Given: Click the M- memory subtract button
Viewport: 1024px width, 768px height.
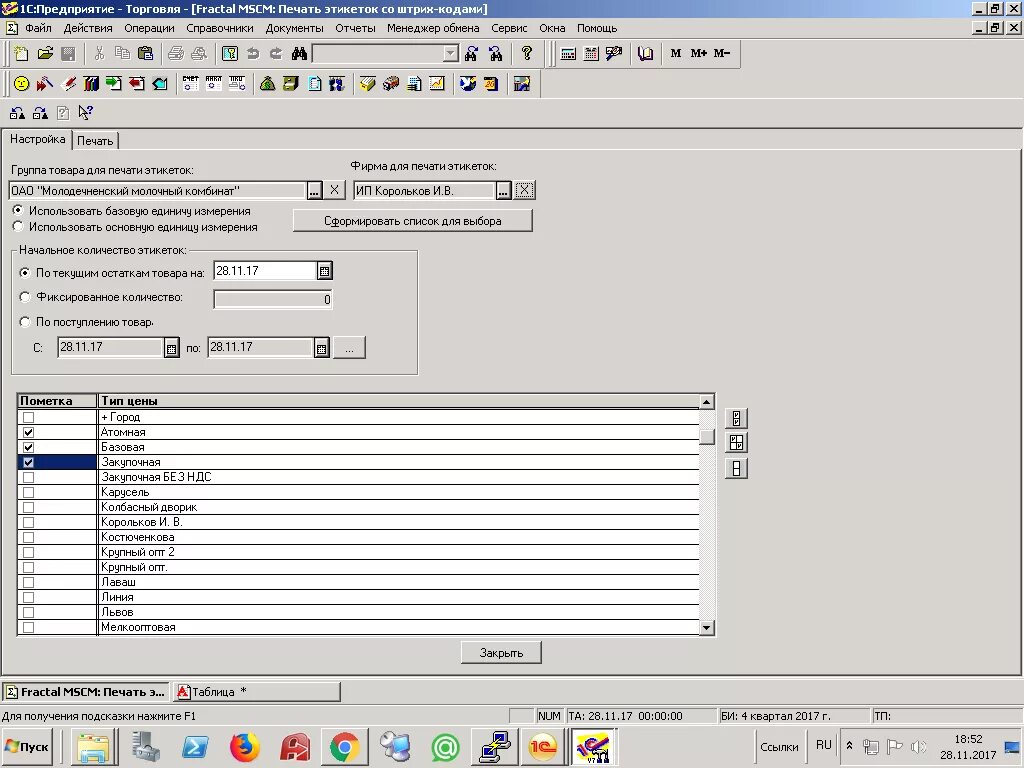Looking at the screenshot, I should pyautogui.click(x=722, y=54).
